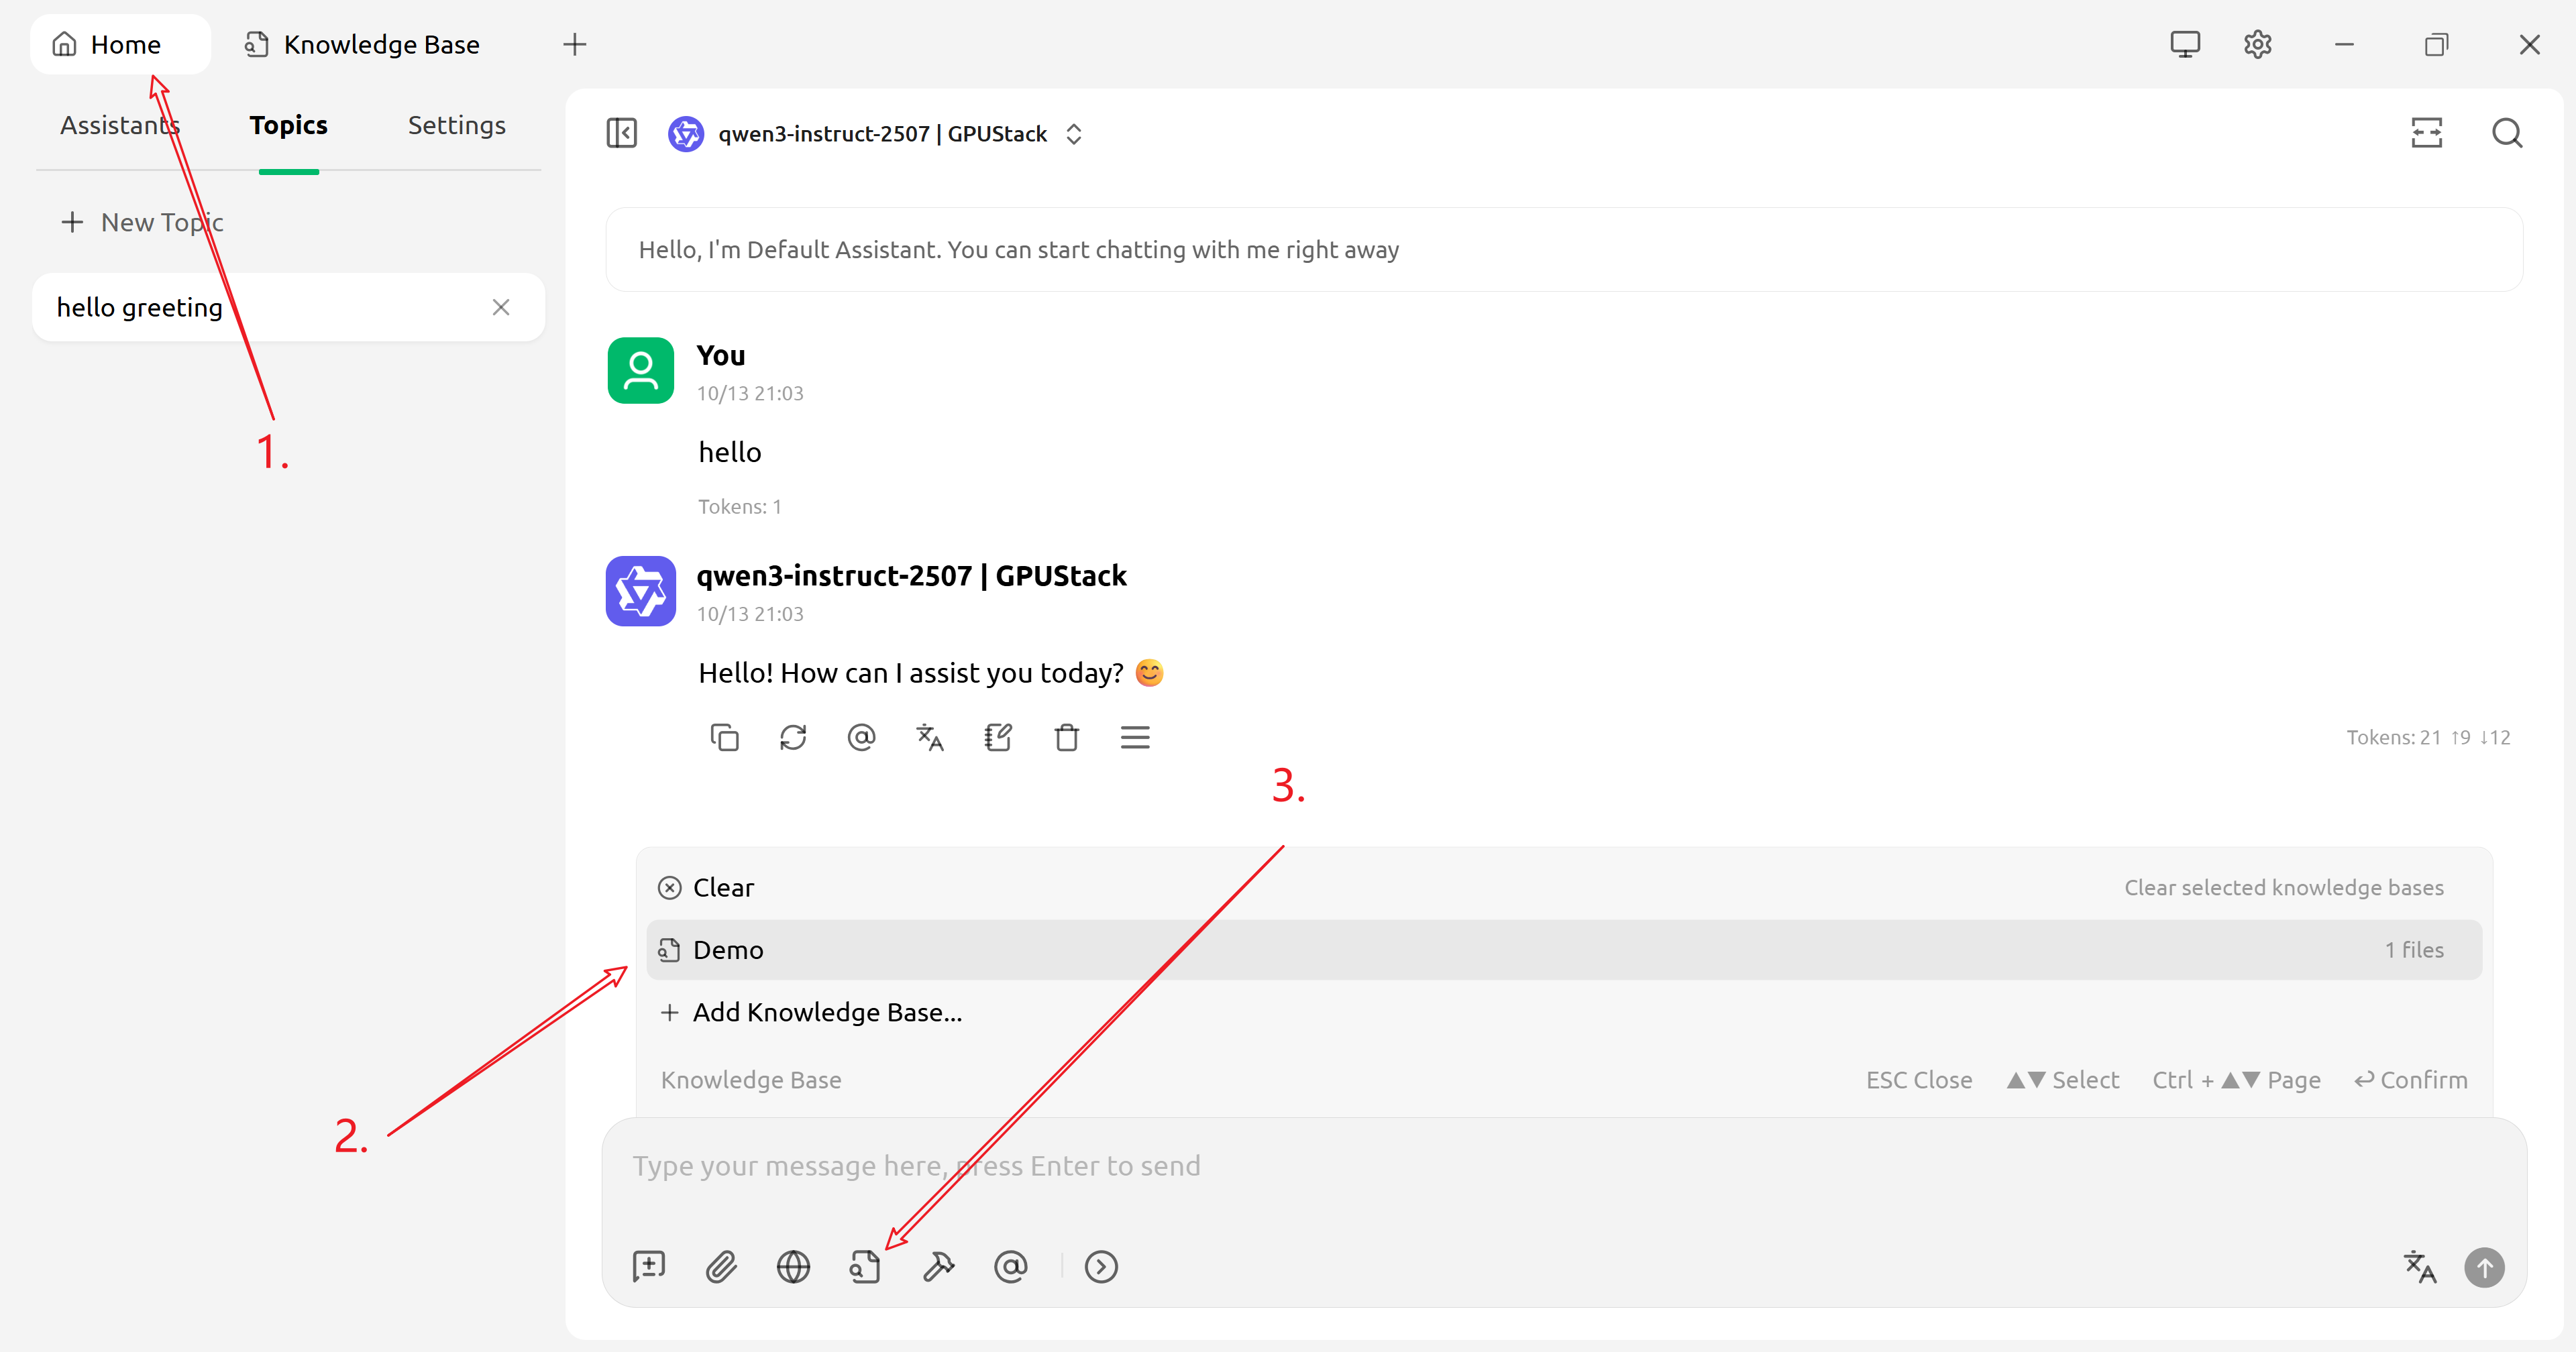2576x1352 pixels.
Task: Open the MCP tools hammer icon
Action: 938,1267
